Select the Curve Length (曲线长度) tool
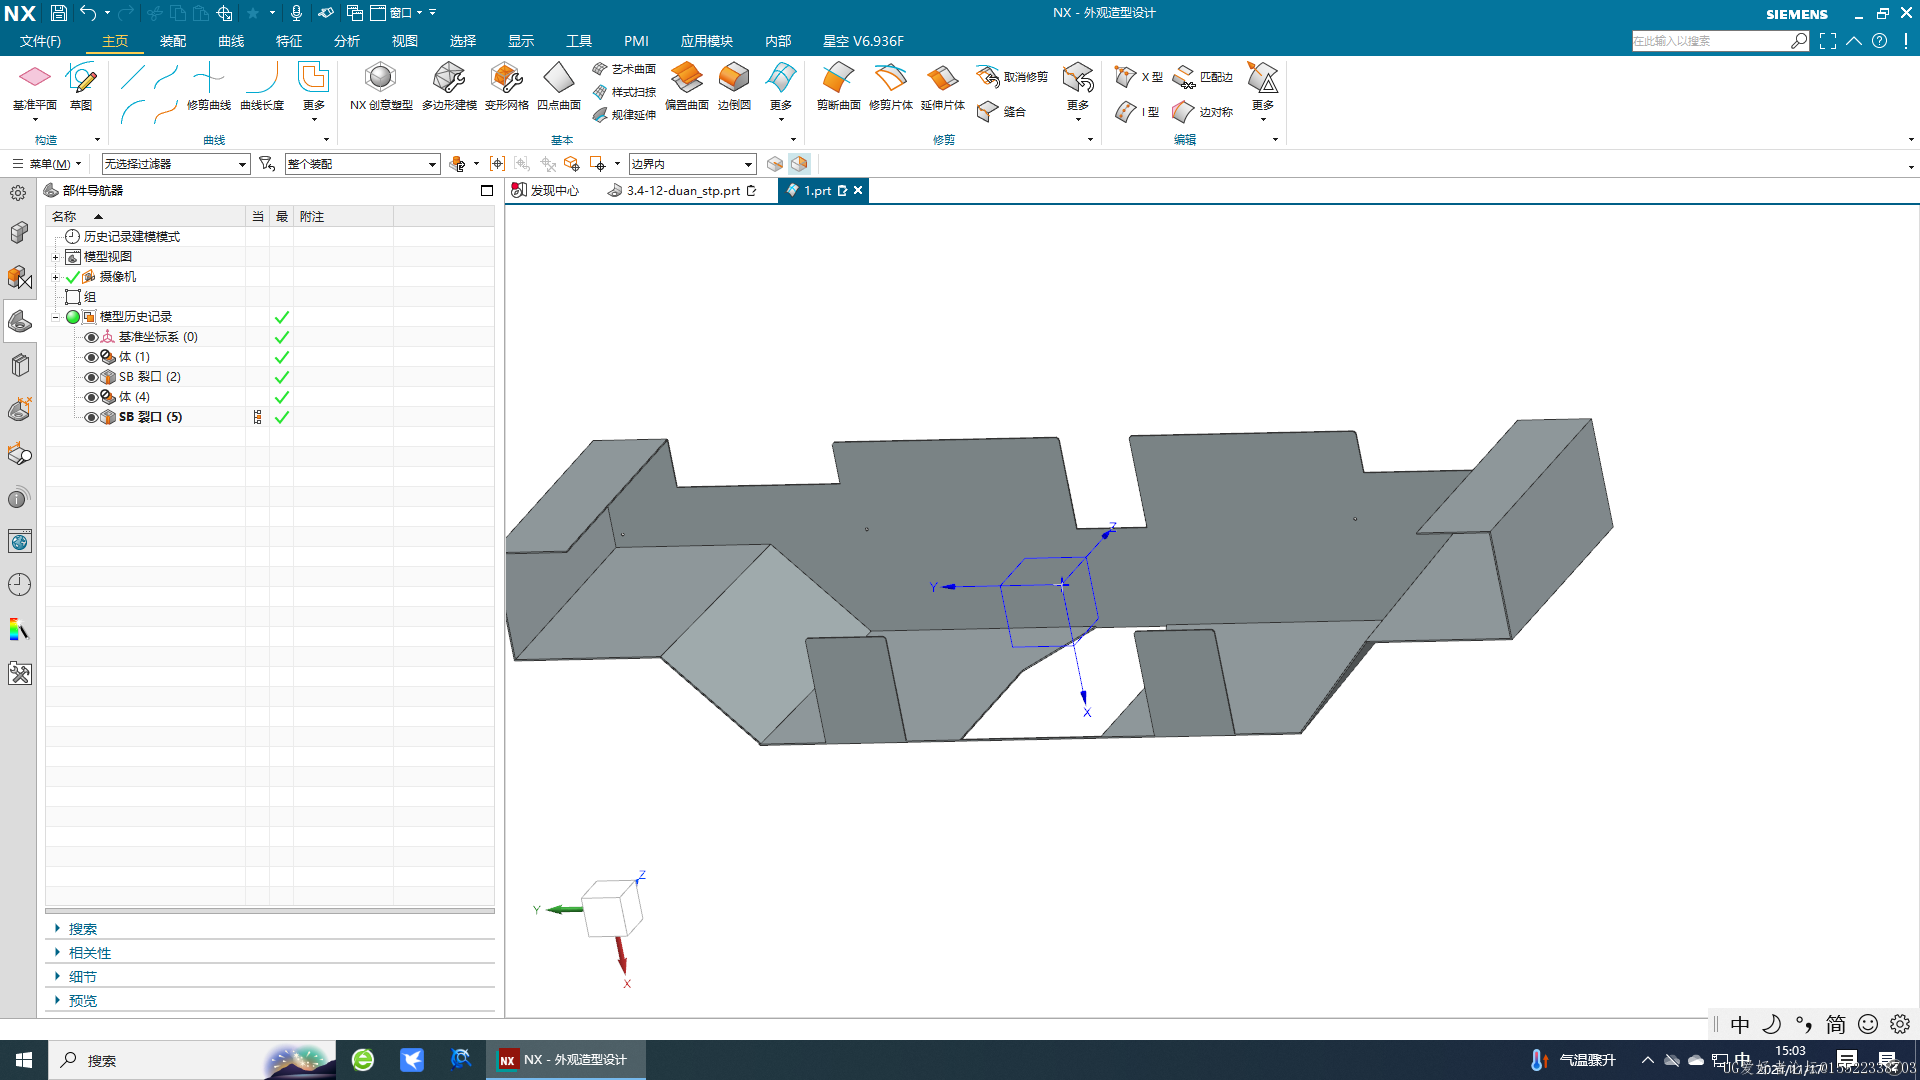 (262, 86)
